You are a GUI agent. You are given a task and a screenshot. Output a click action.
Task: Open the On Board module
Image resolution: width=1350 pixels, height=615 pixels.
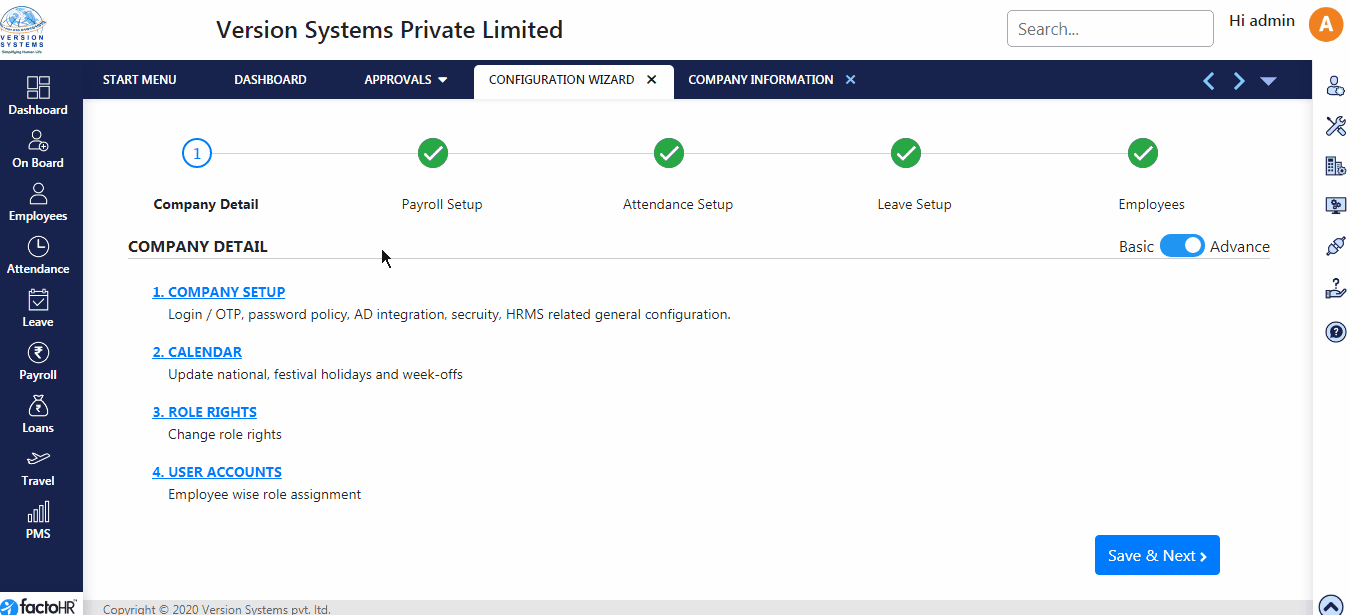click(x=38, y=141)
